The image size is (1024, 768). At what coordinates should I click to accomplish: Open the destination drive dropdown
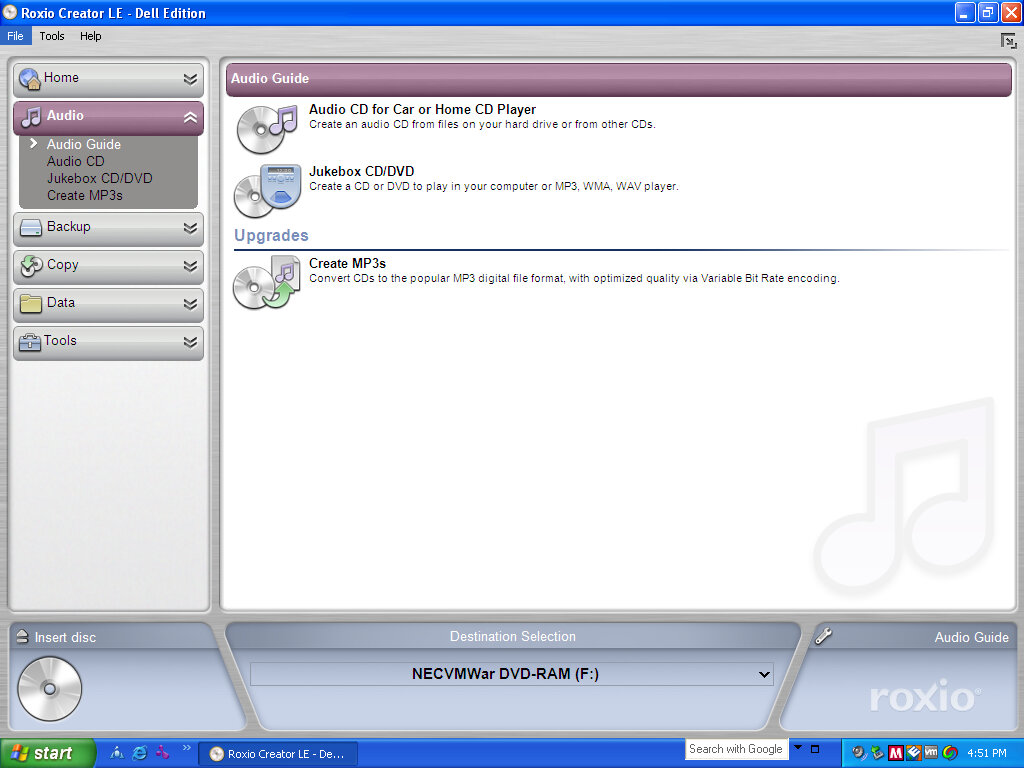point(765,675)
